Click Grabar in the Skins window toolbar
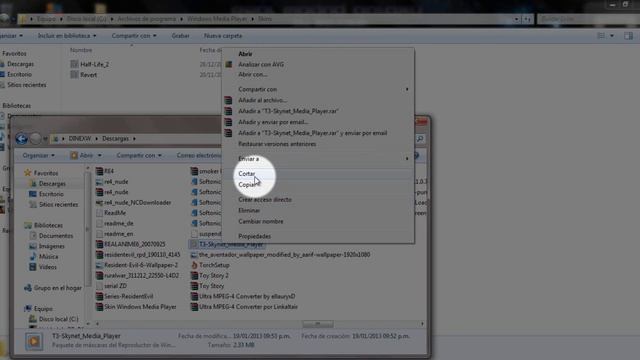Image resolution: width=640 pixels, height=360 pixels. point(180,36)
